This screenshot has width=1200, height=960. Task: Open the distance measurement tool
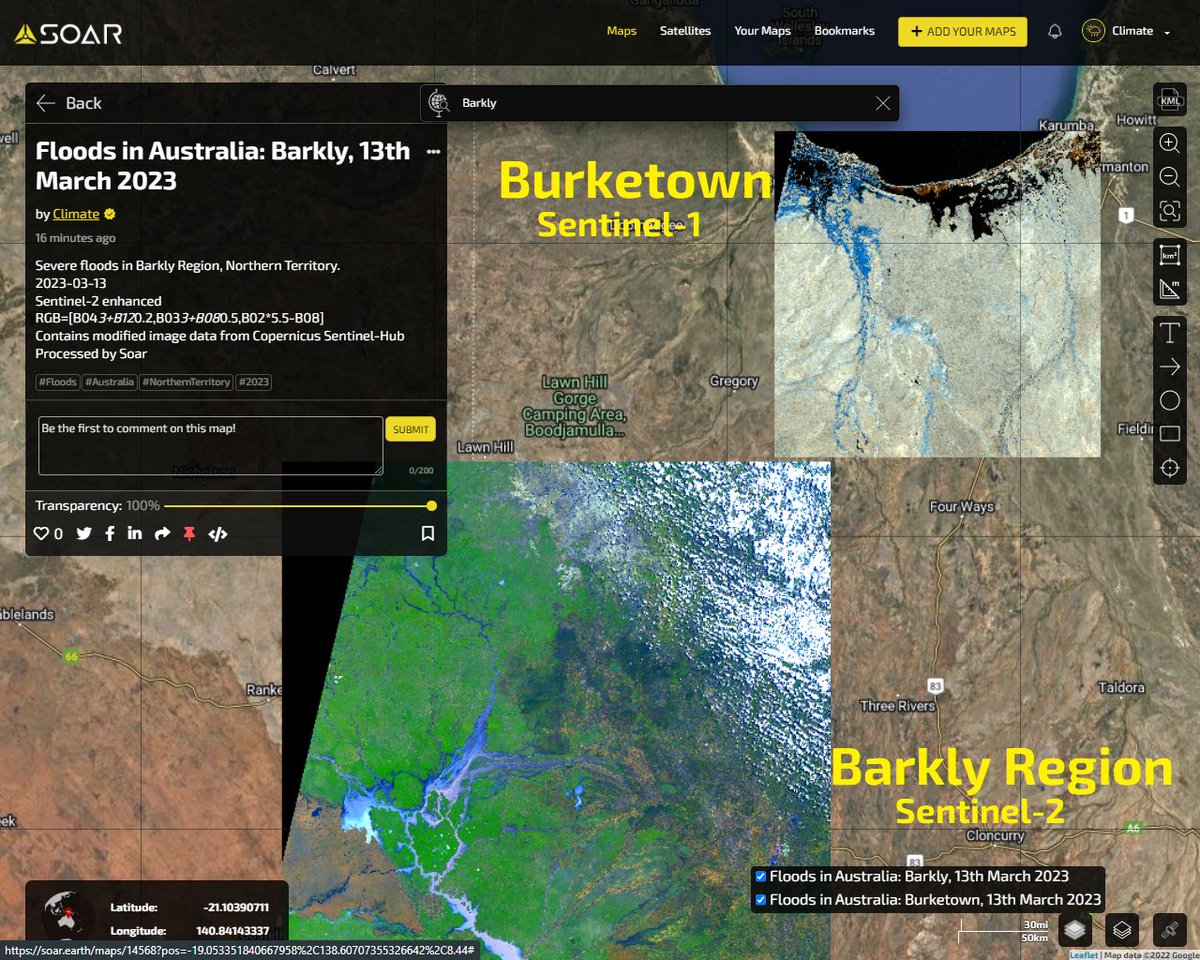click(1169, 289)
